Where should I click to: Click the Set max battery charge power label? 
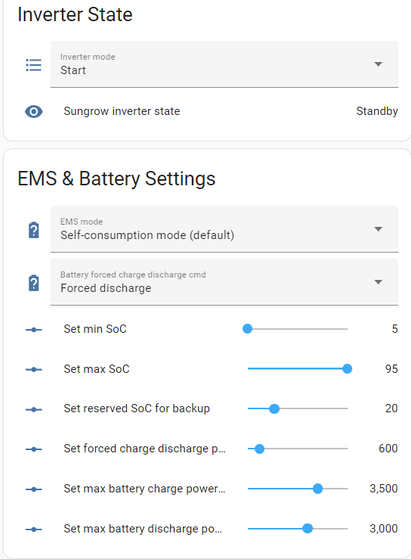pos(144,488)
